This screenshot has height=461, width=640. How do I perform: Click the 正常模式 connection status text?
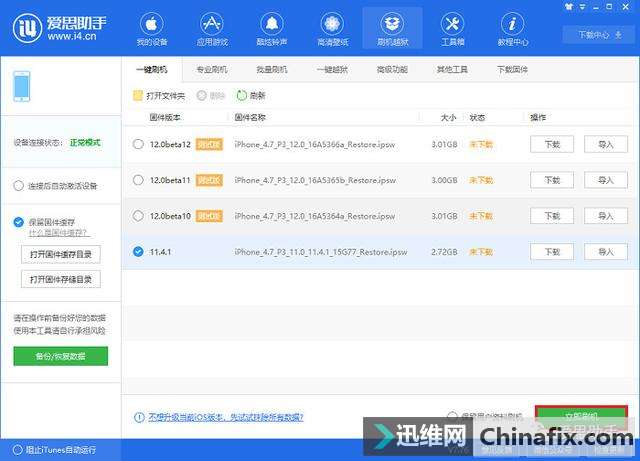click(x=85, y=143)
